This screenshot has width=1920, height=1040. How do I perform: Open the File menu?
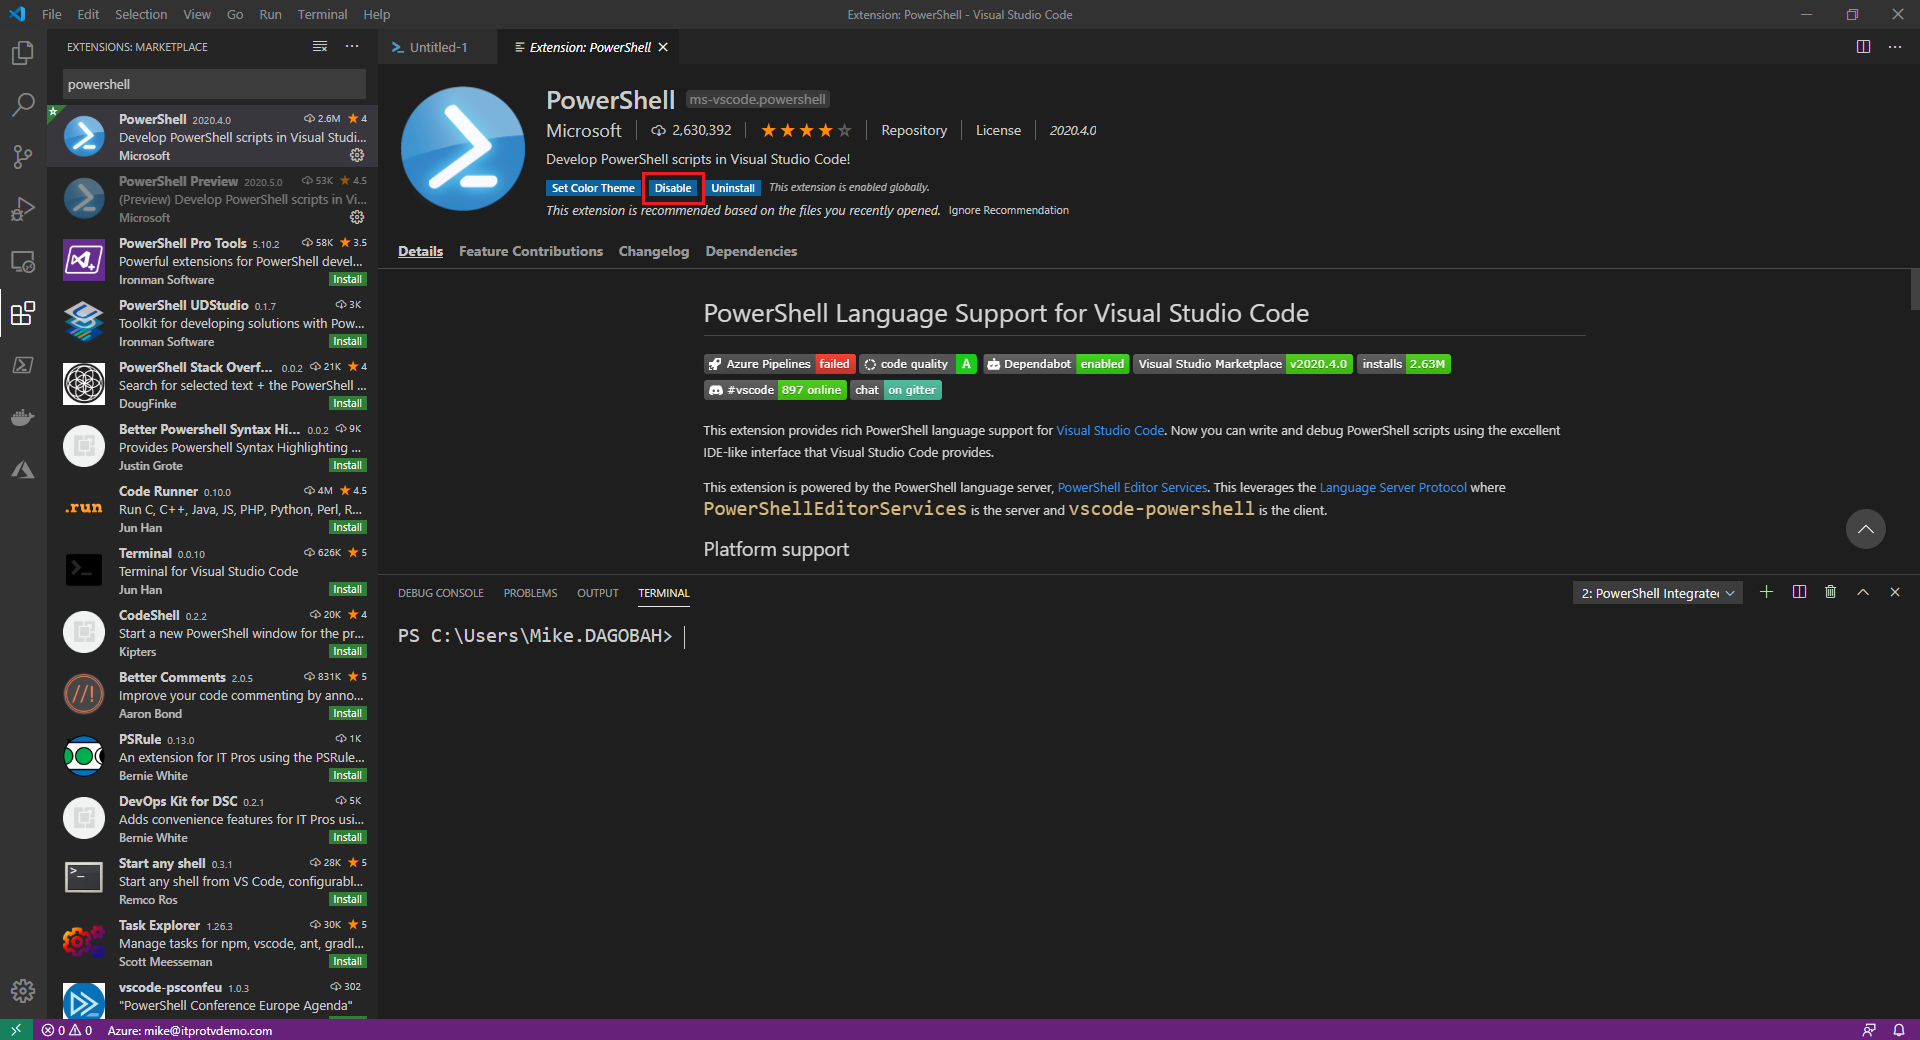pyautogui.click(x=52, y=14)
